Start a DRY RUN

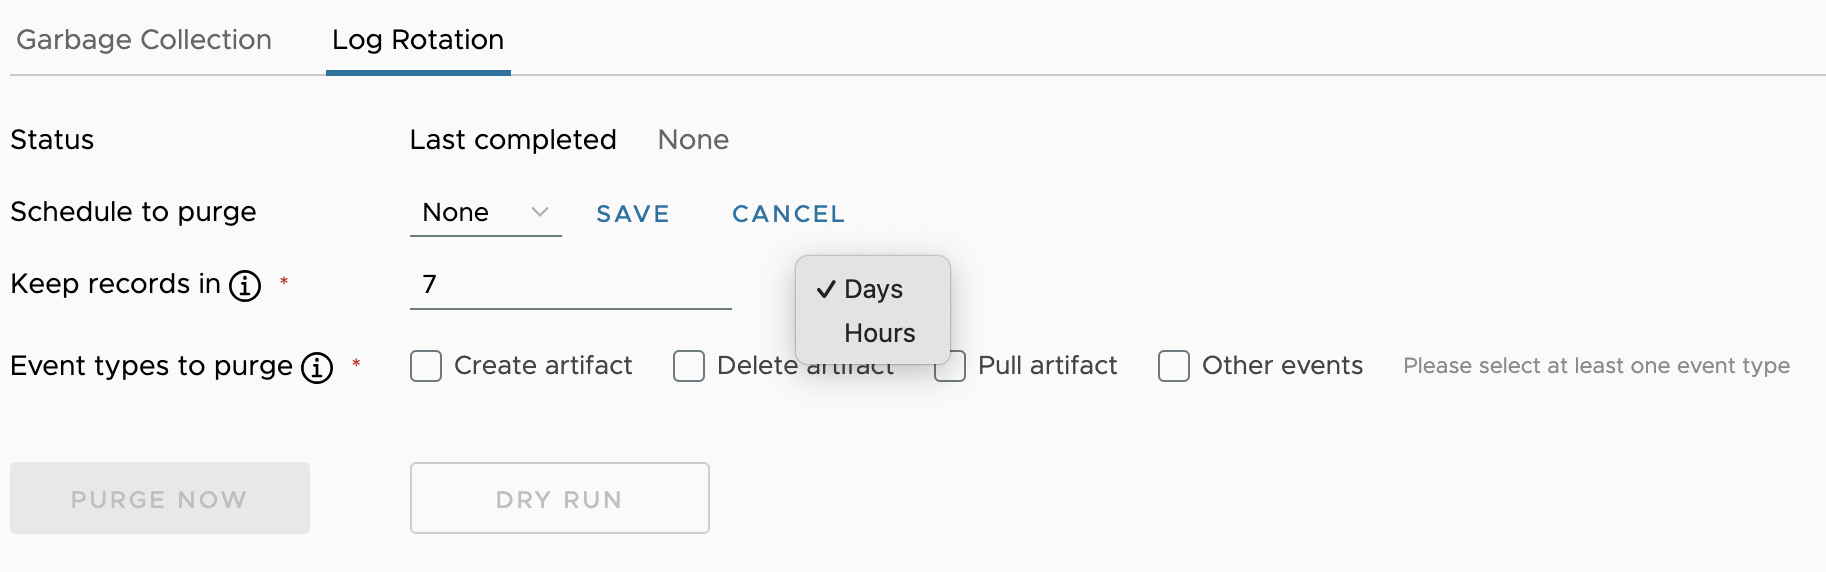[x=559, y=498]
